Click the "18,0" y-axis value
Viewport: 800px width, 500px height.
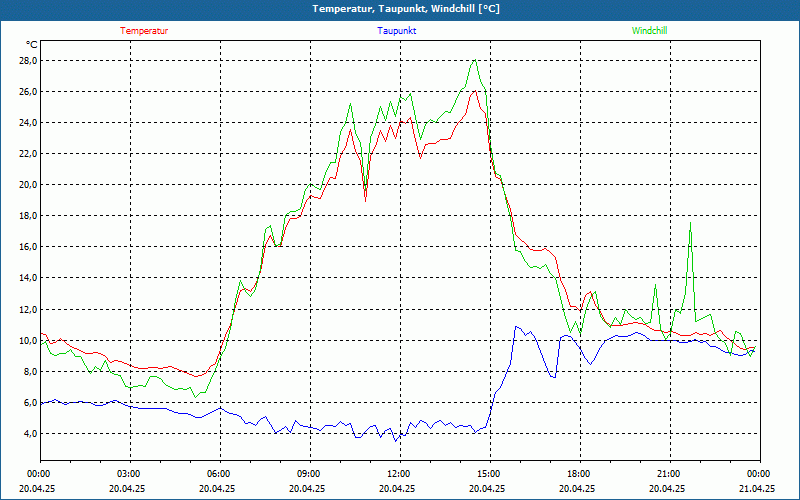click(29, 216)
